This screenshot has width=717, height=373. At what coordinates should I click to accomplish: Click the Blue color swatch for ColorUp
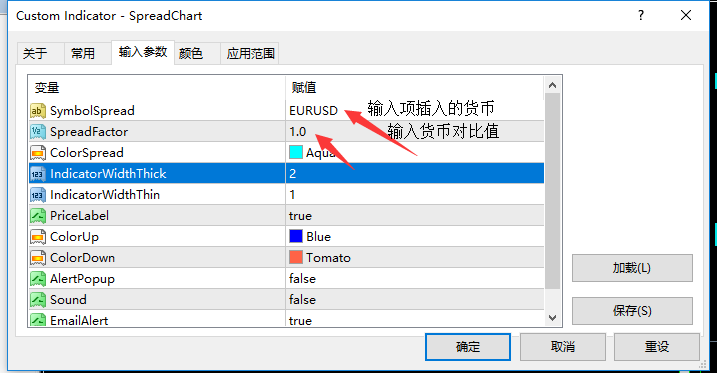pyautogui.click(x=296, y=236)
